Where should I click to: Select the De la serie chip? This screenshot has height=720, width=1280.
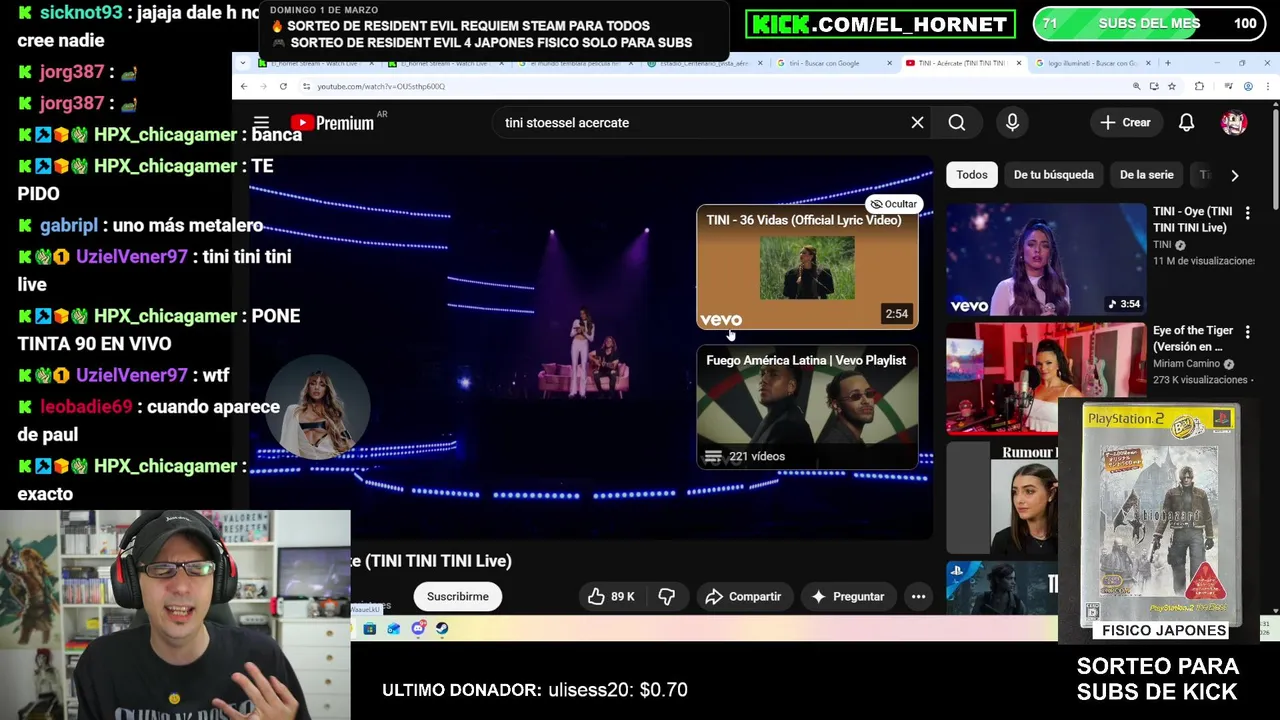click(1146, 175)
